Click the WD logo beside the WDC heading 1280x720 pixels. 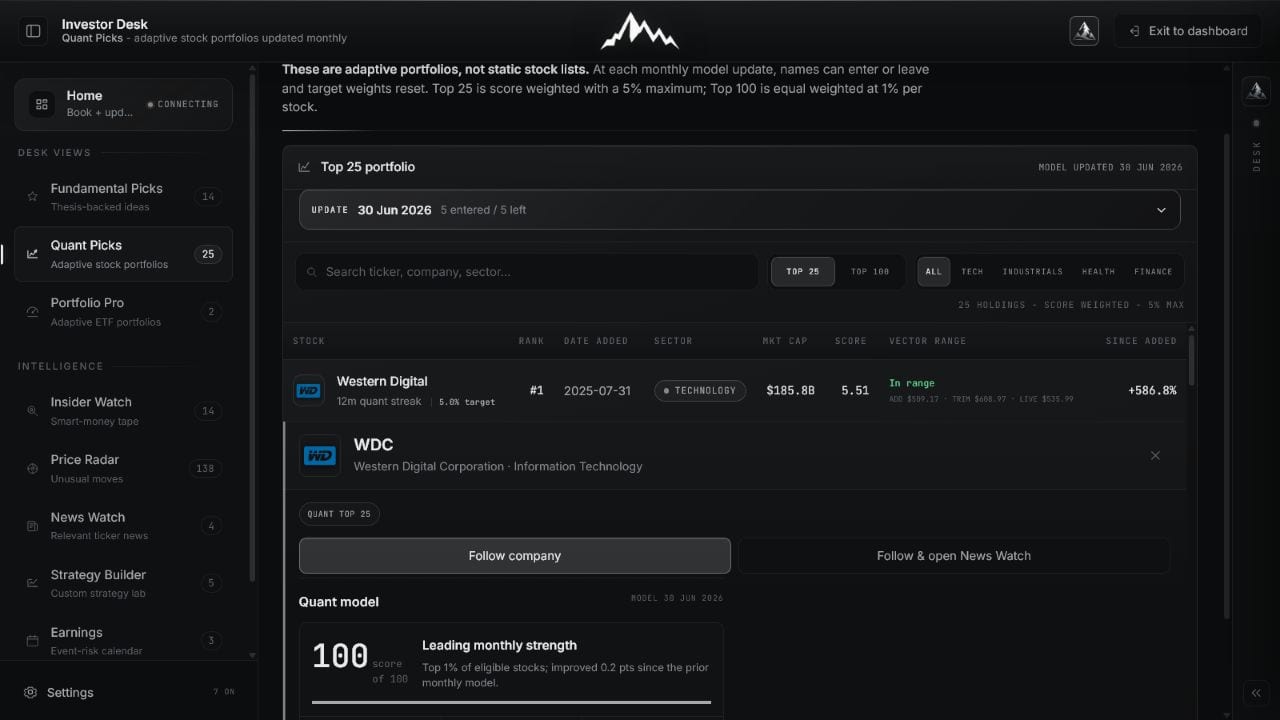click(320, 456)
